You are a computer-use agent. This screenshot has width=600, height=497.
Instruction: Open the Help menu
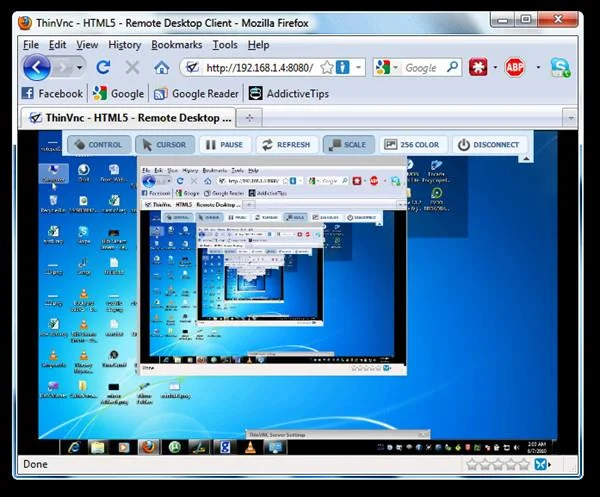[258, 45]
